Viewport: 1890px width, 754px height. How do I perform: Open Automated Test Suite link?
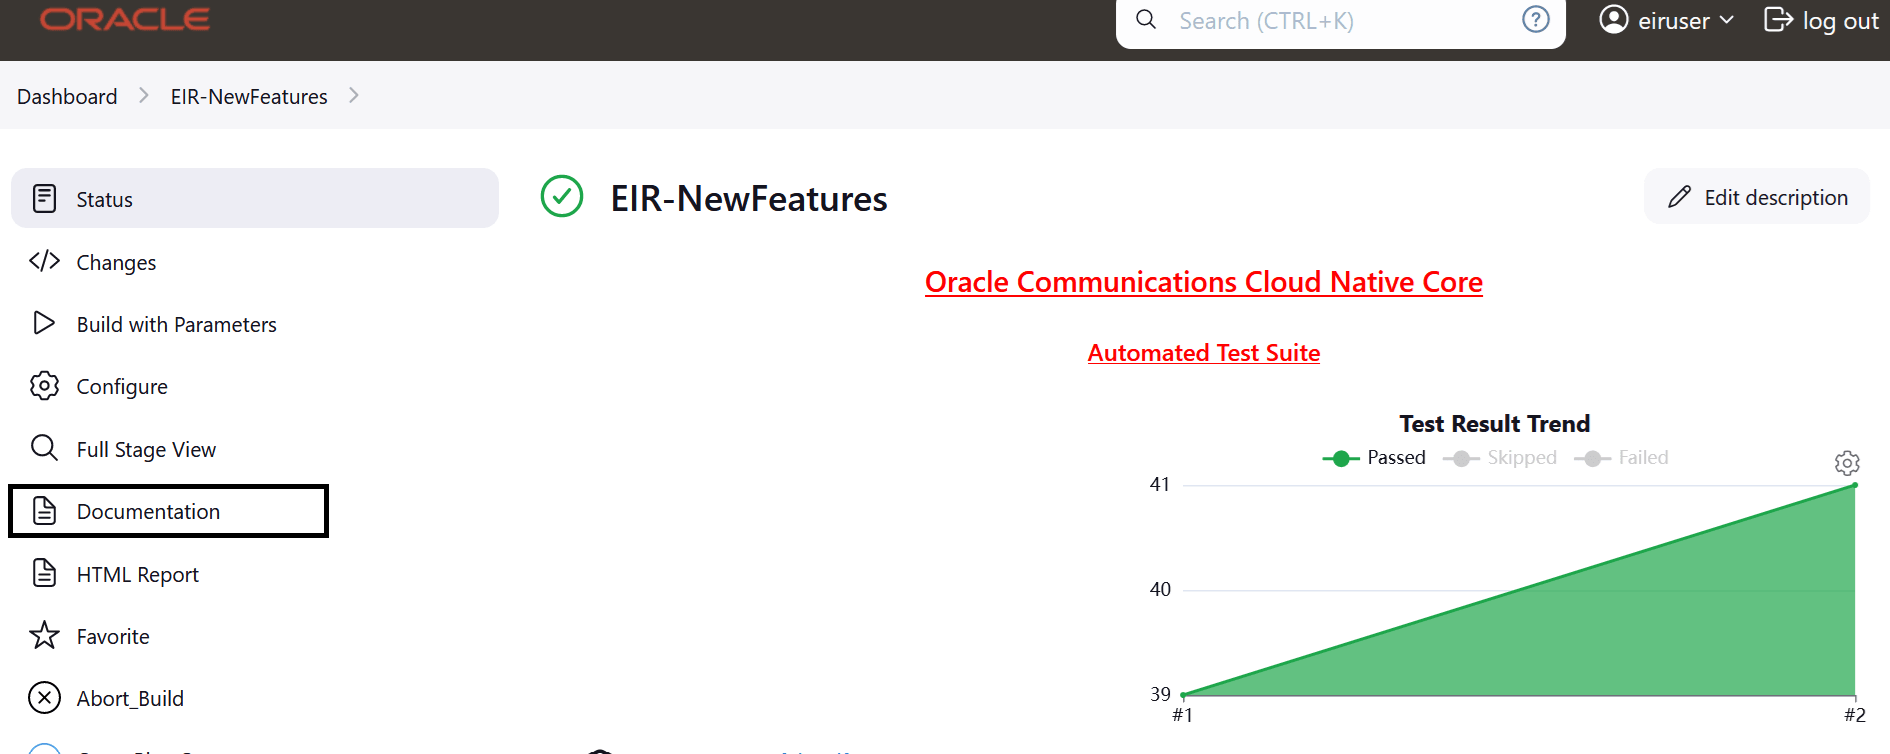tap(1204, 353)
